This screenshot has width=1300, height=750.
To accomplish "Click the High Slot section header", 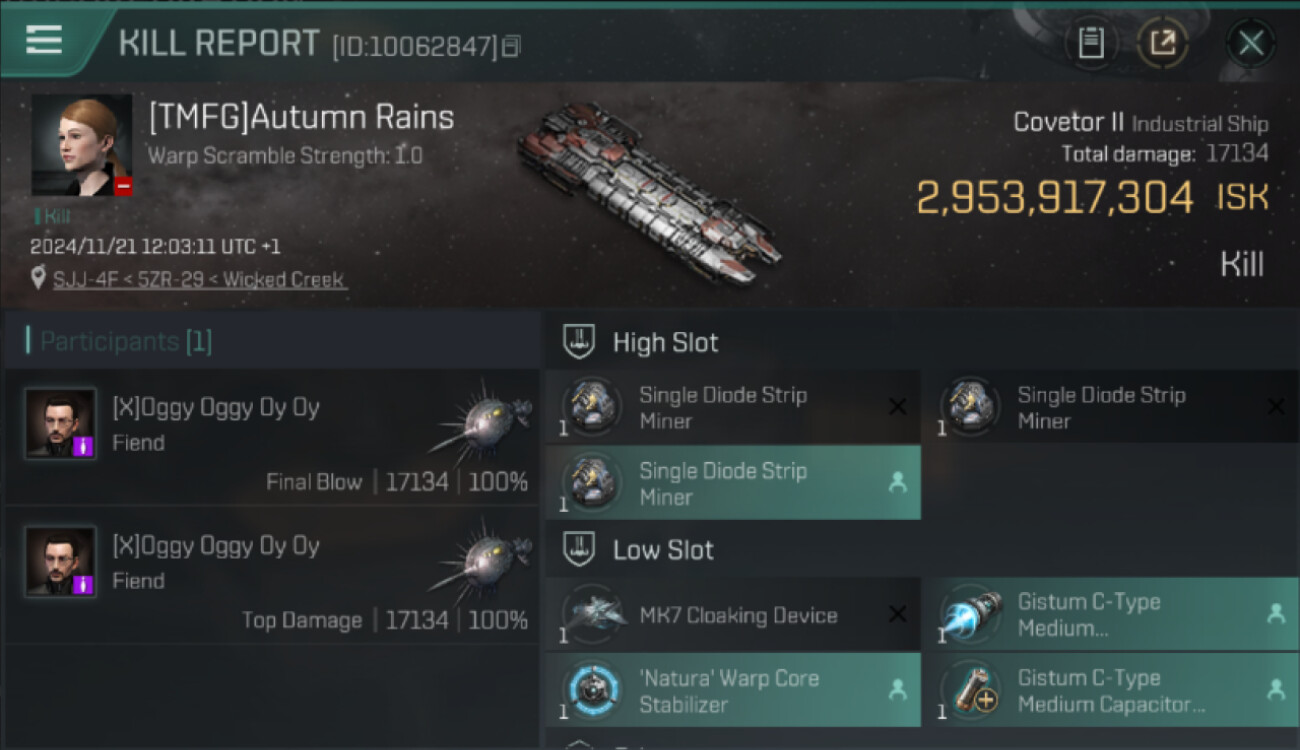I will 665,343.
